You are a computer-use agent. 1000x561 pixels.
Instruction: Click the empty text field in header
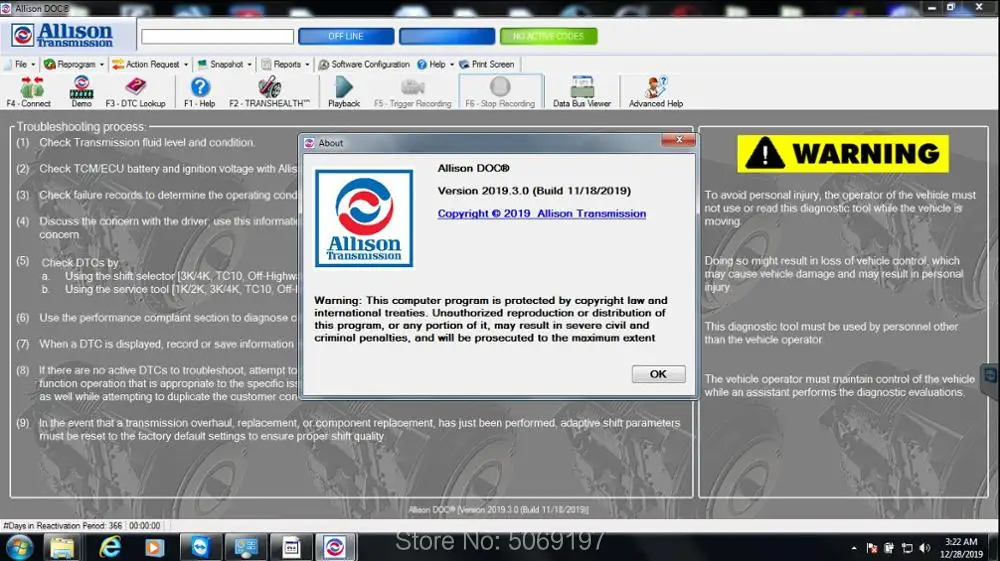pos(217,36)
